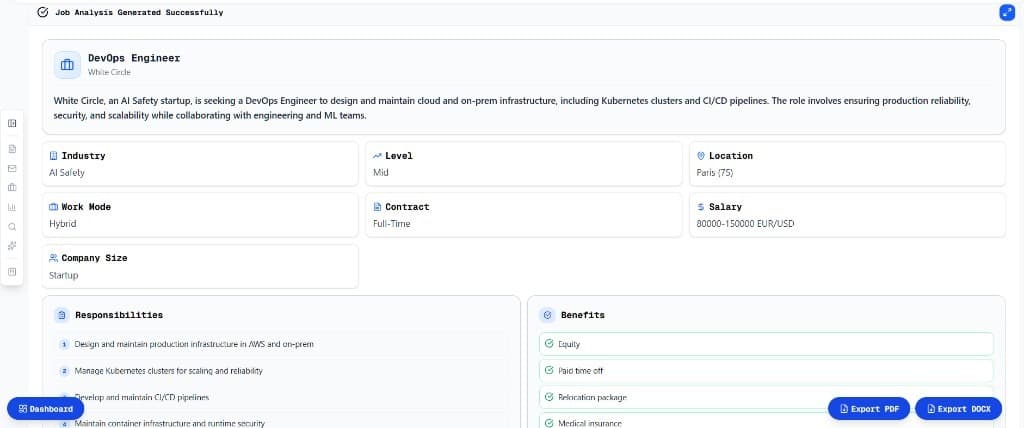The height and width of the screenshot is (428, 1024).
Task: Select the Relocation package benefit item
Action: [x=766, y=397]
